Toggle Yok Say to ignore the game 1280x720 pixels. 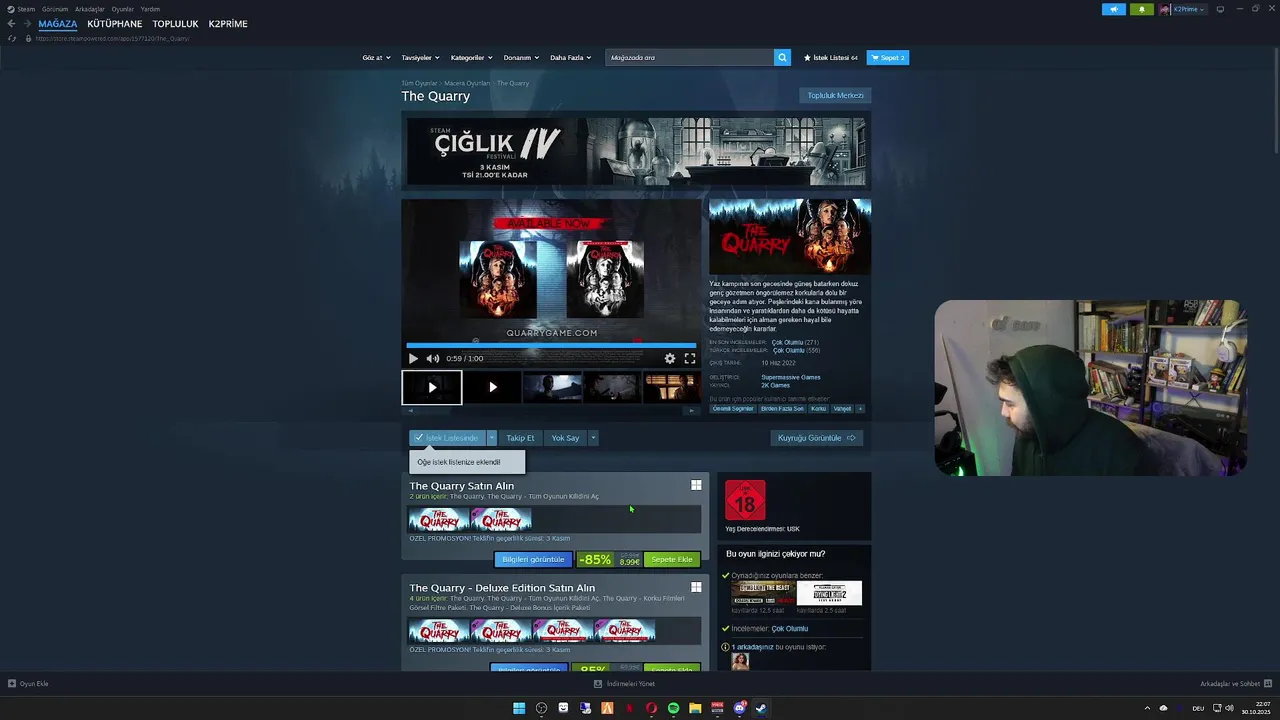tap(565, 438)
